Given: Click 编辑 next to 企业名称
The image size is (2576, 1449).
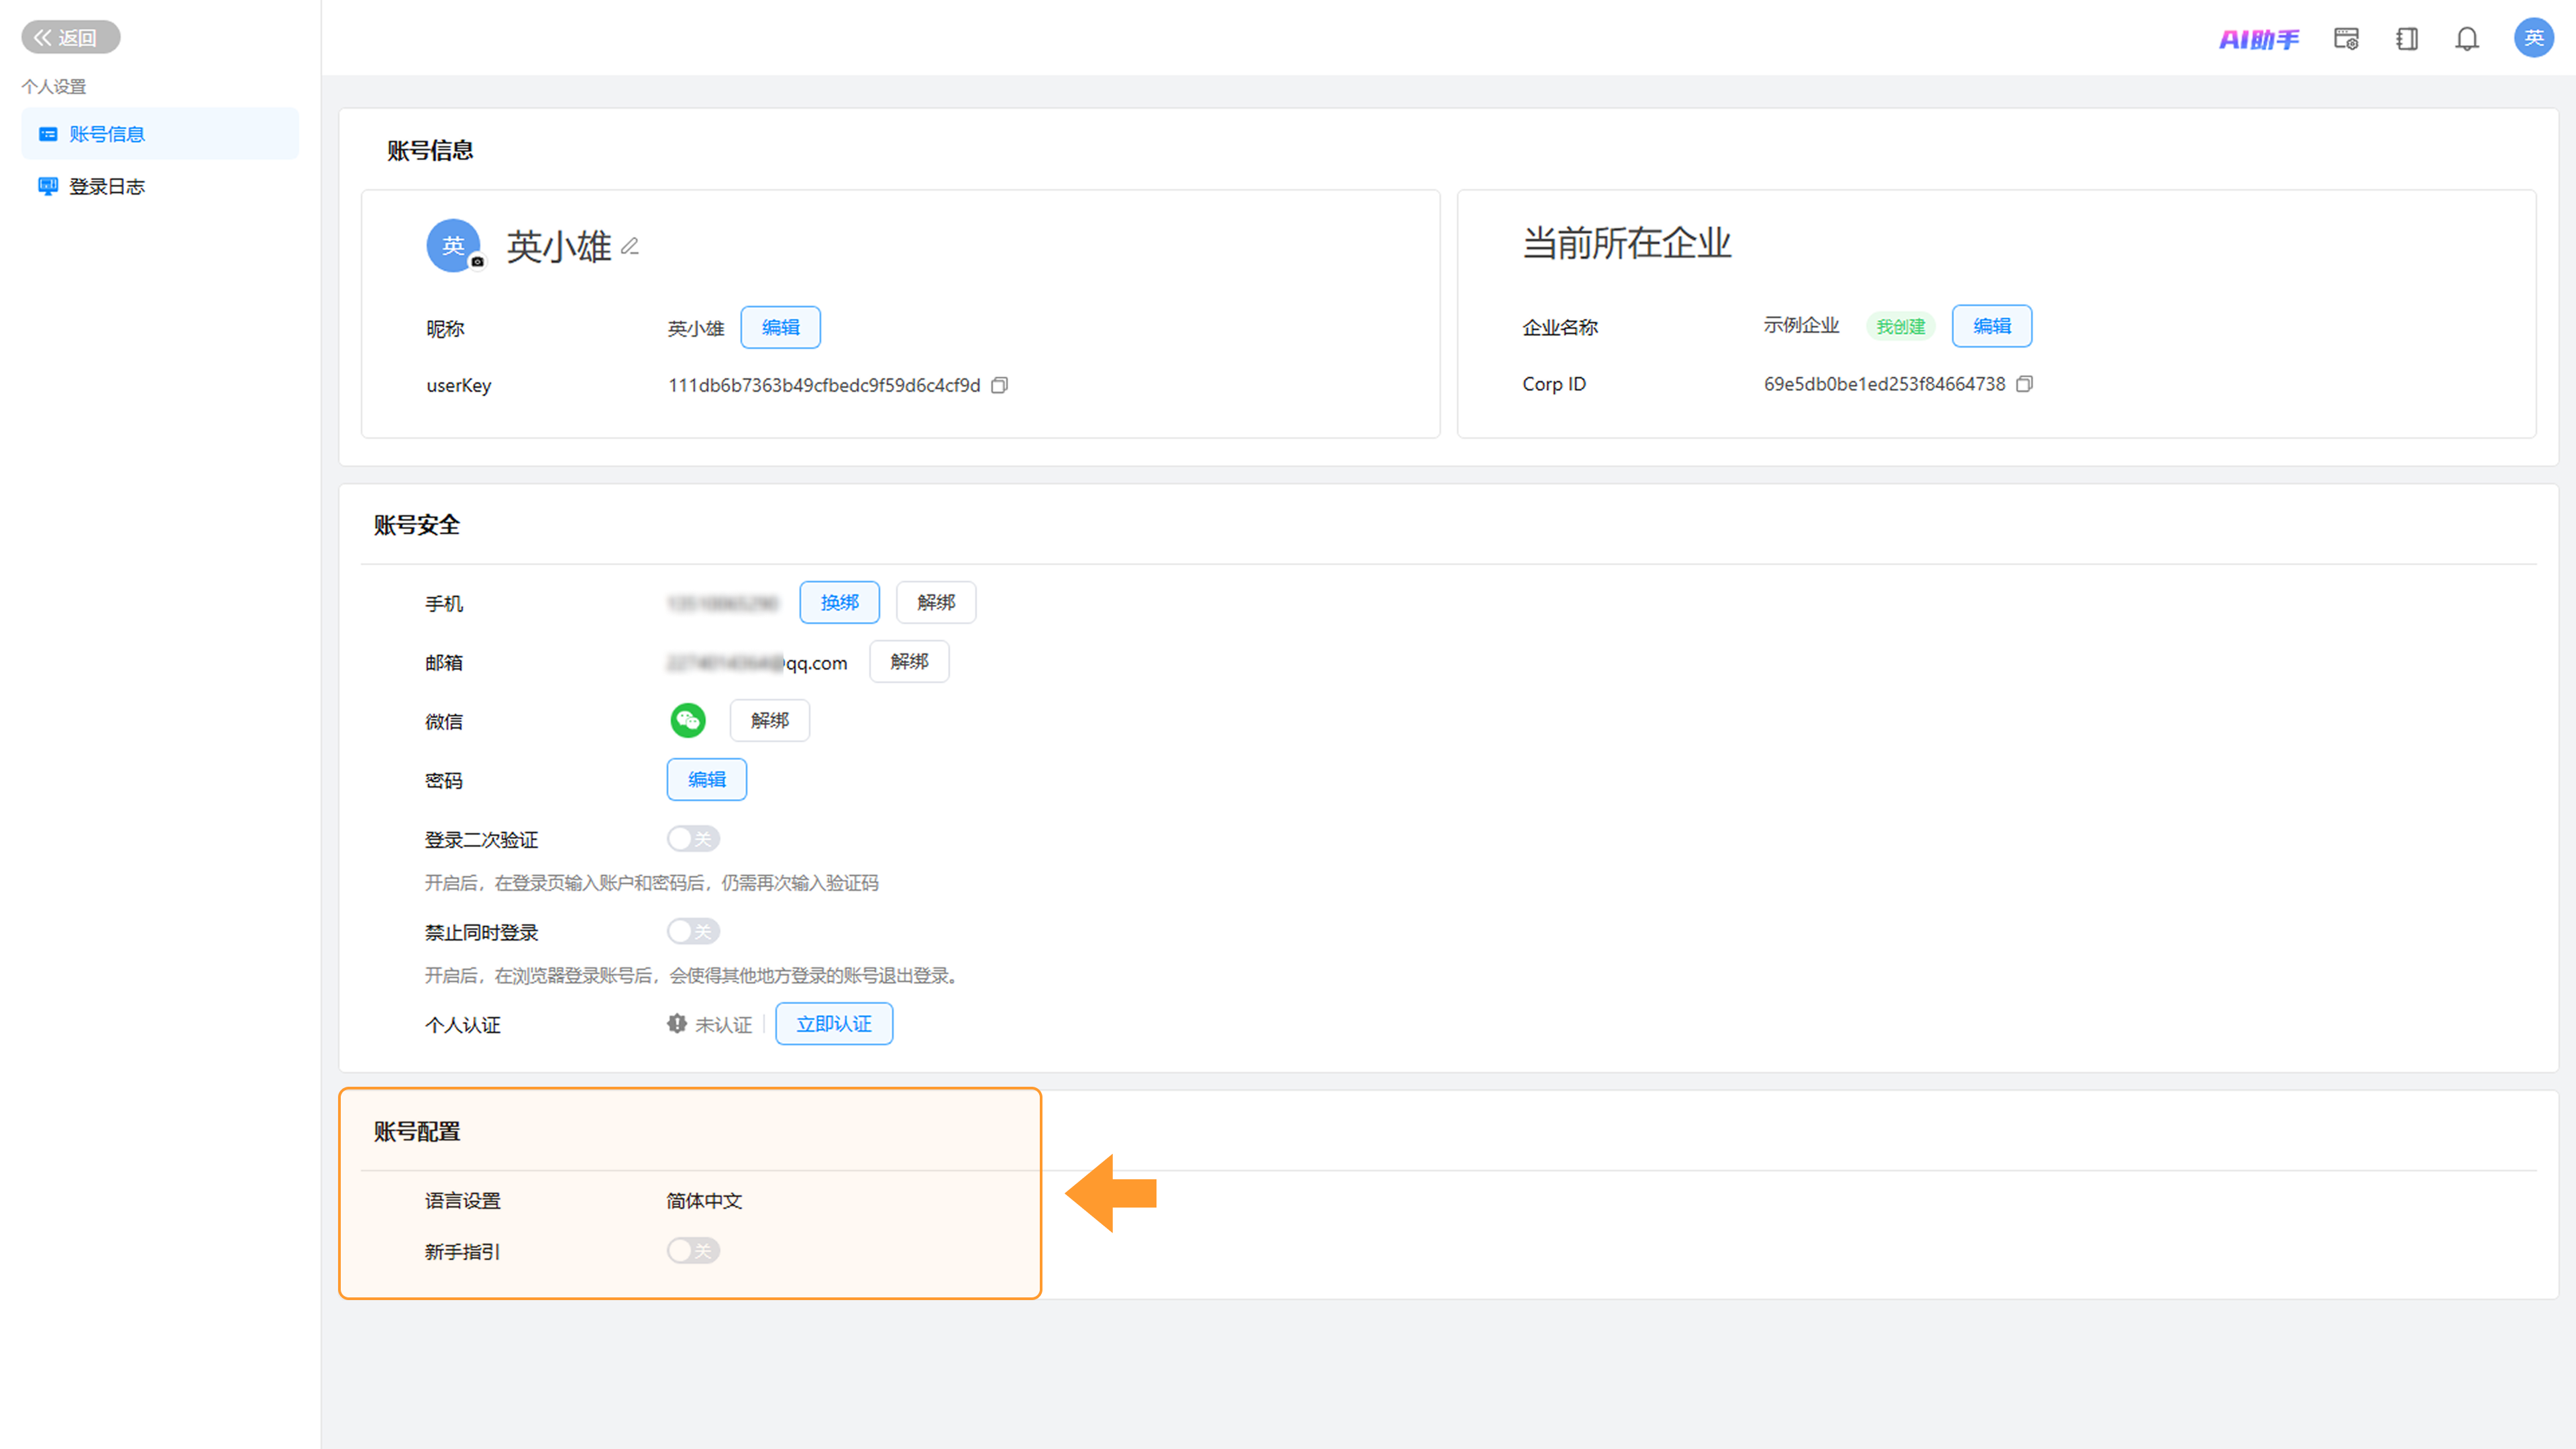Looking at the screenshot, I should [x=1992, y=326].
